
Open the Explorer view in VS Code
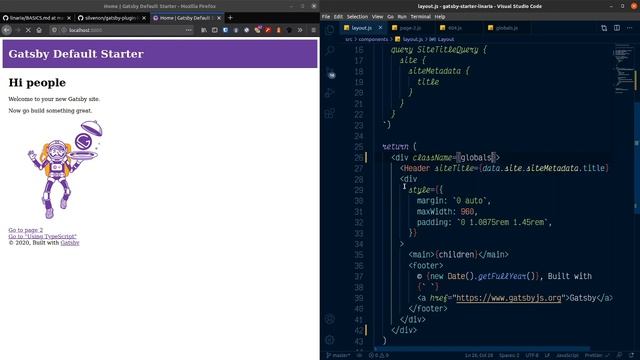330,29
